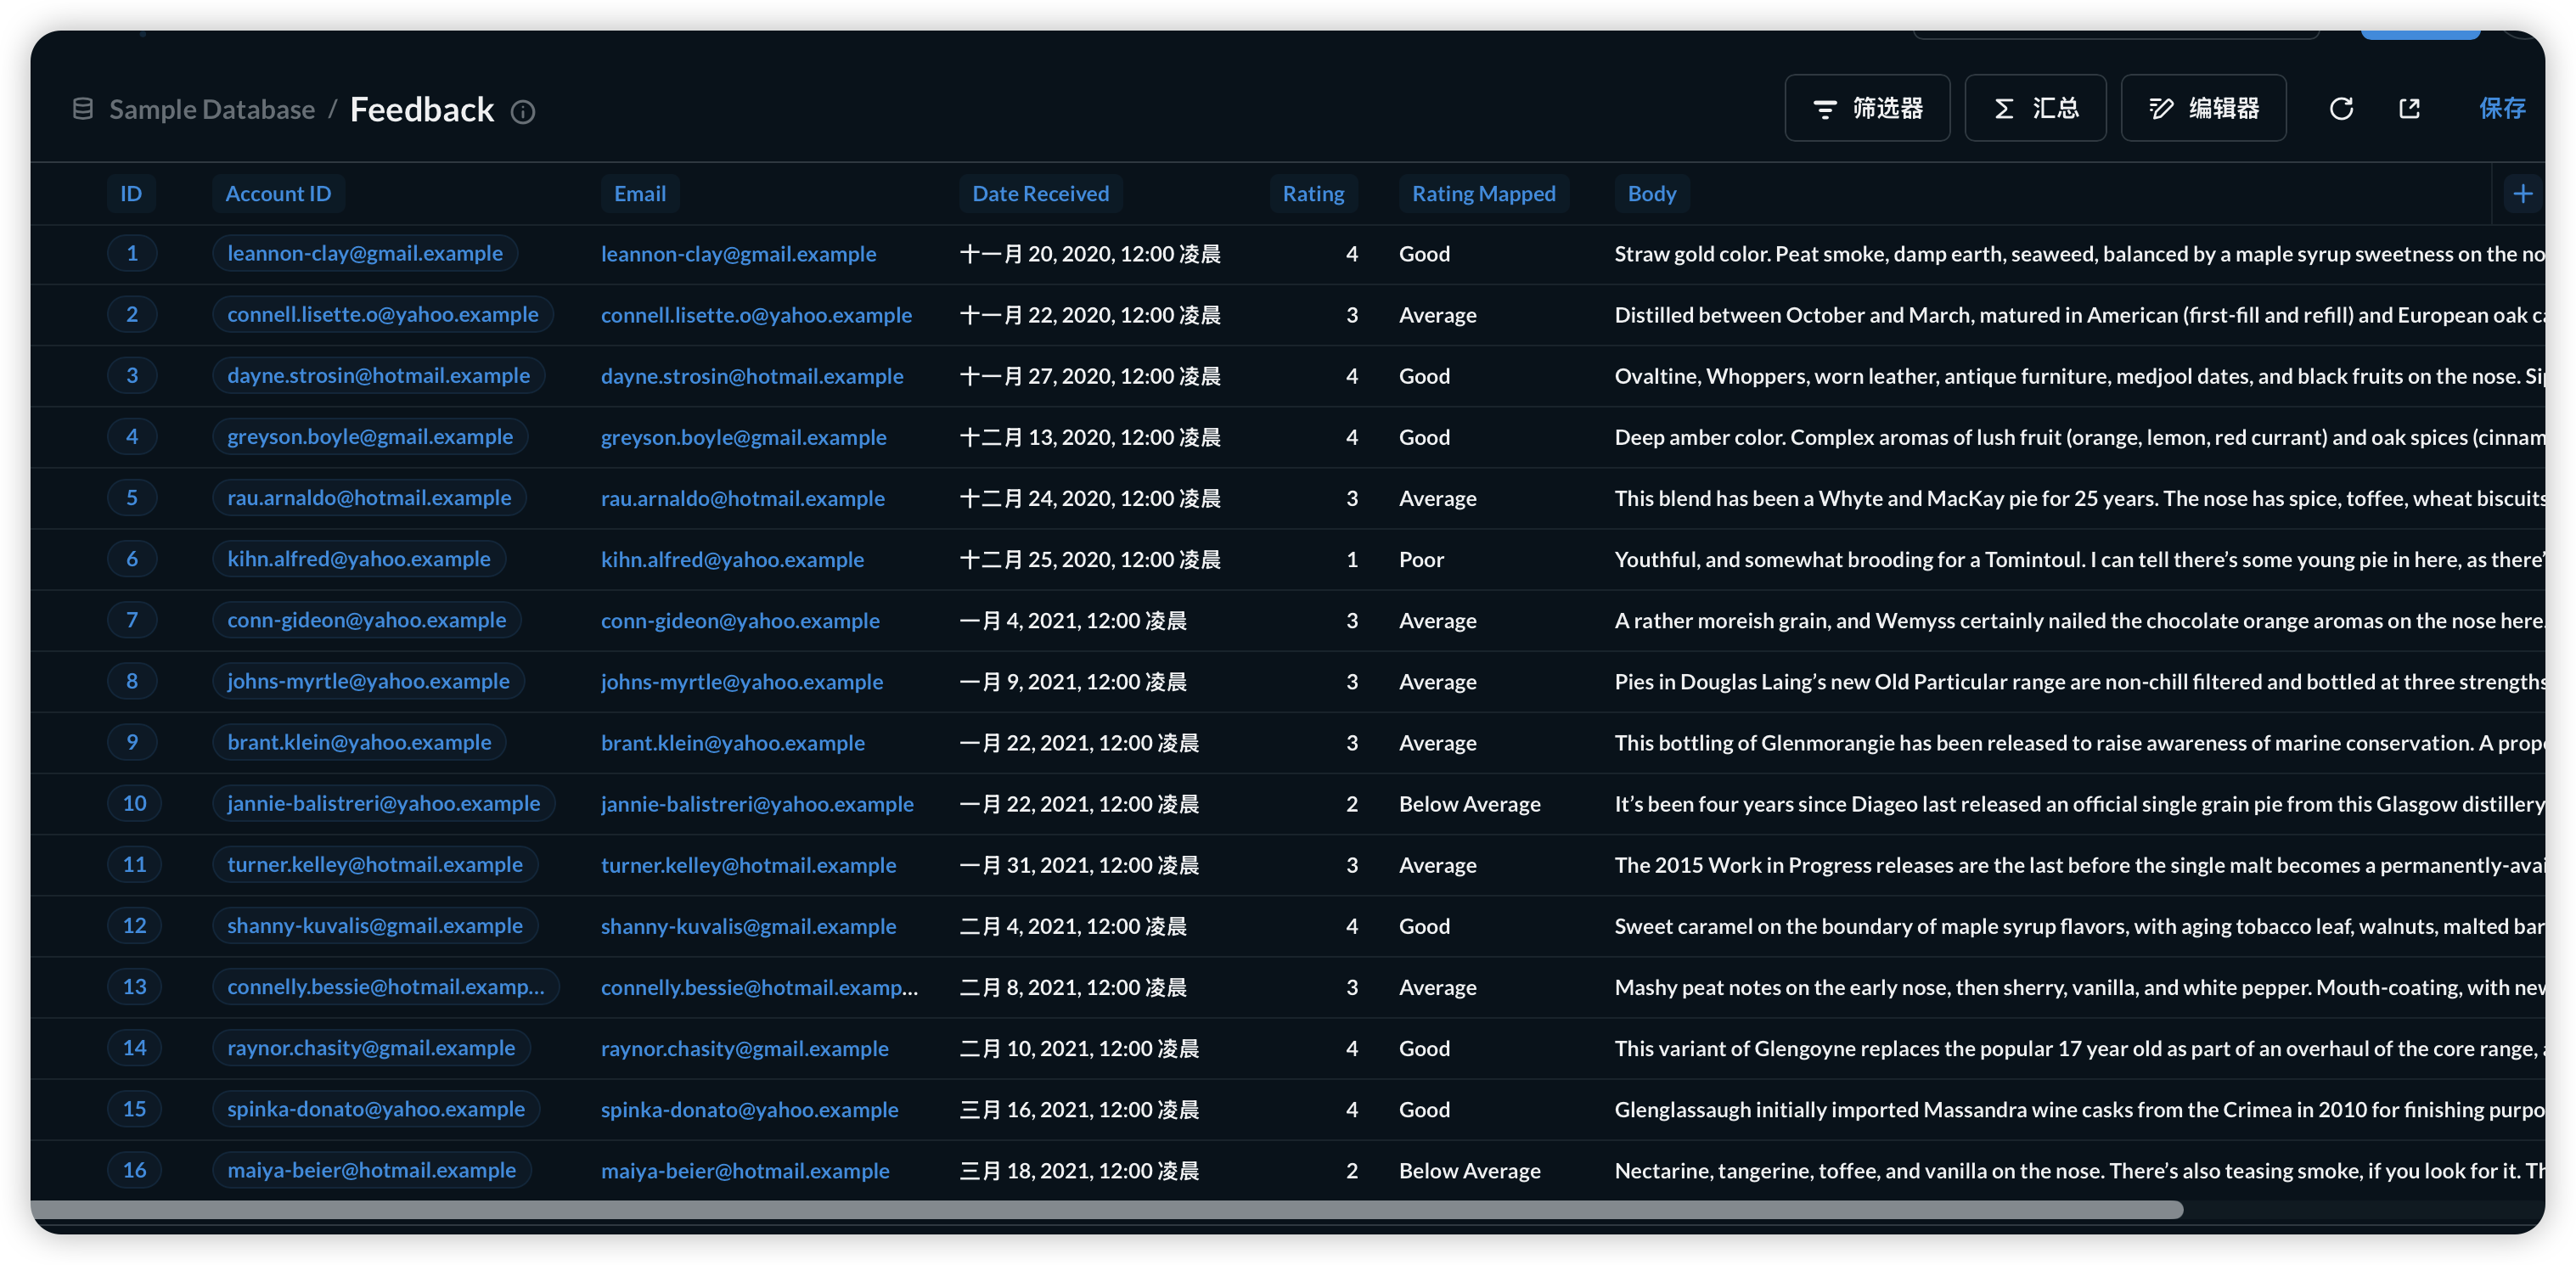Click Email cell connelly.bessie@hotmail.examp...
The width and height of the screenshot is (2576, 1265).
tap(759, 987)
